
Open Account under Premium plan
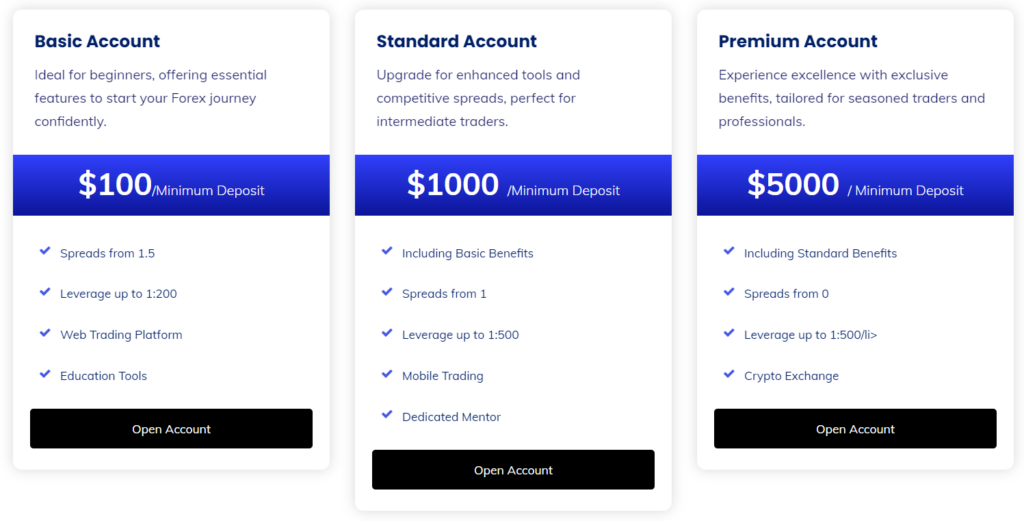(855, 429)
